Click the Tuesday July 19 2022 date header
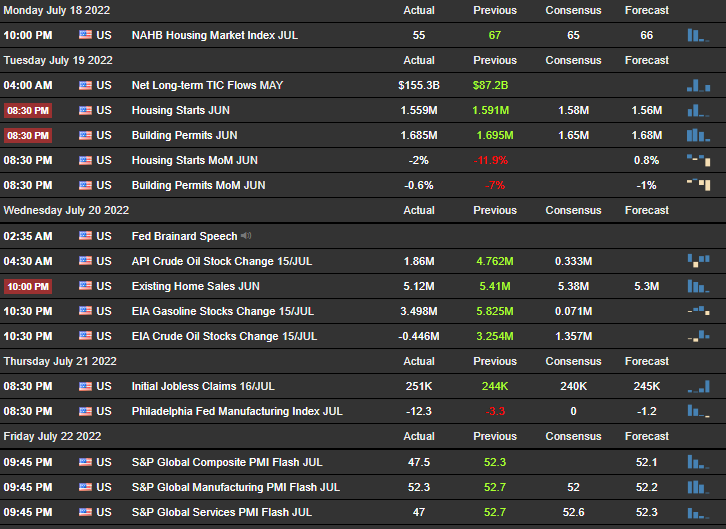The width and height of the screenshot is (726, 529). [58, 60]
